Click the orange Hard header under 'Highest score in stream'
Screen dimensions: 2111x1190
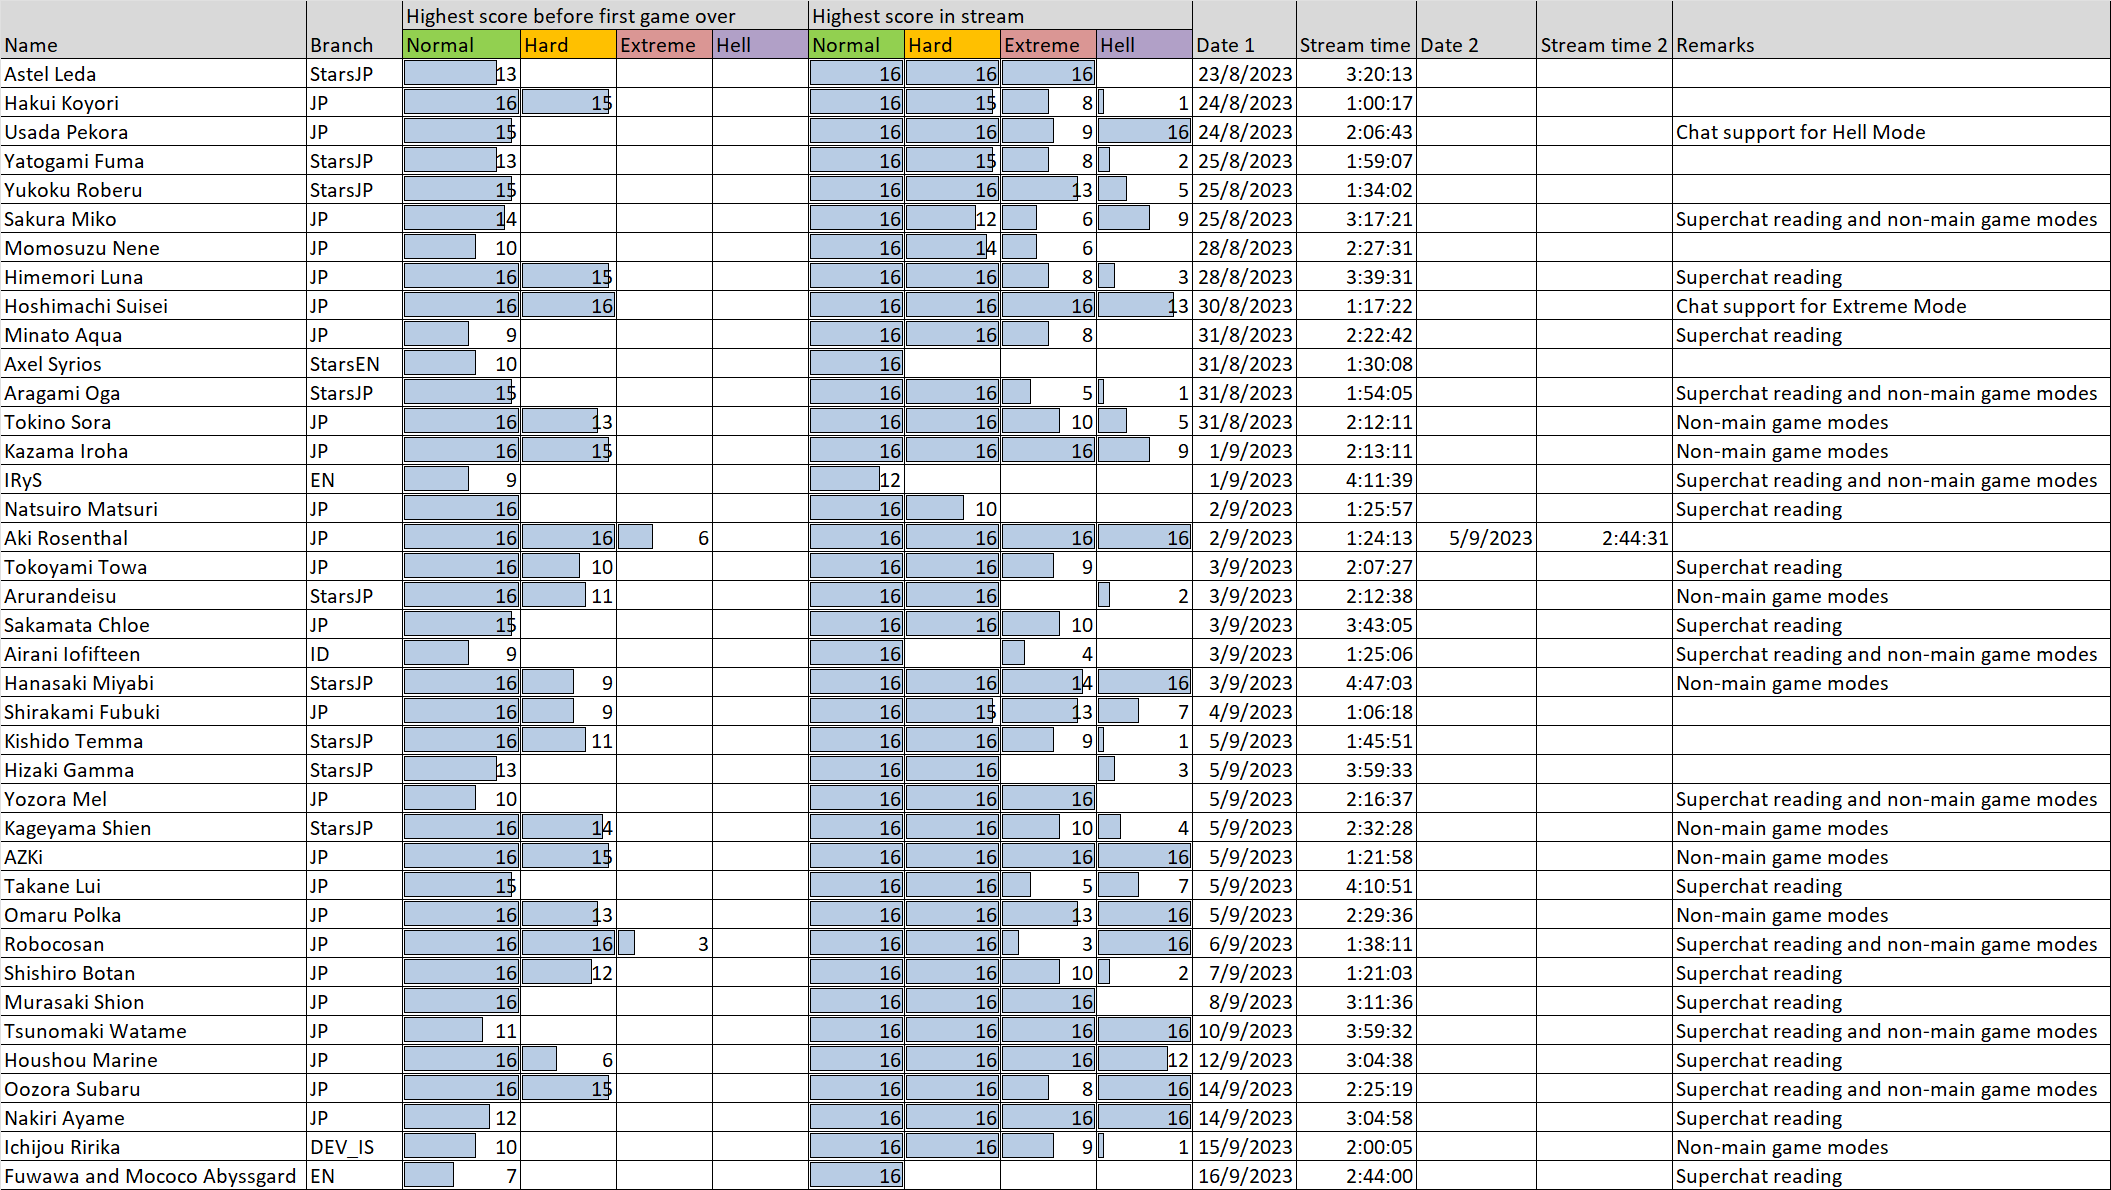pyautogui.click(x=952, y=45)
